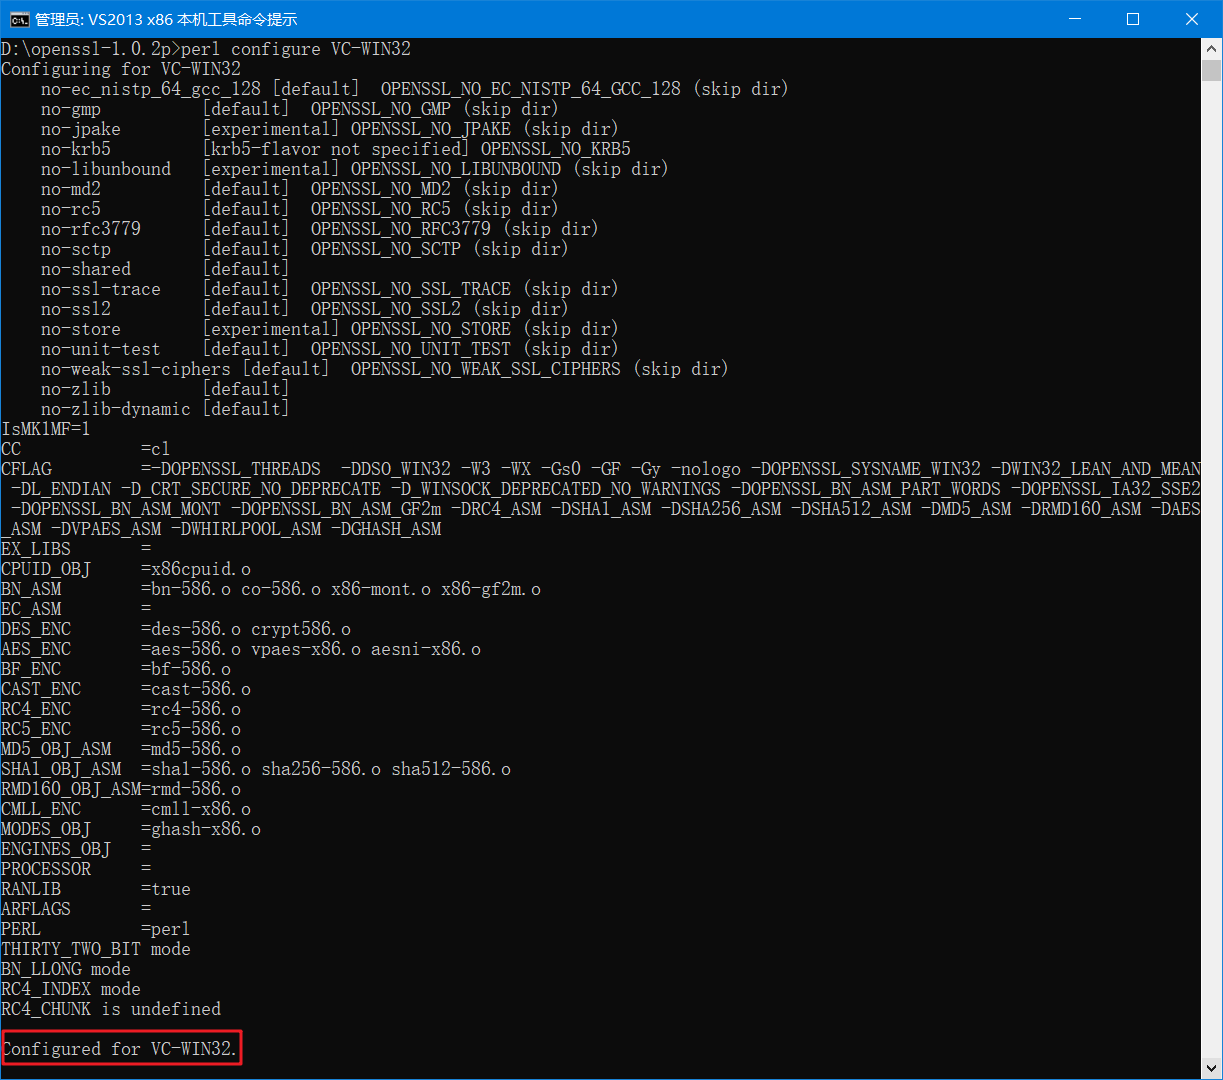Maximize the VS2013 command prompt window
The image size is (1223, 1080).
click(x=1133, y=19)
